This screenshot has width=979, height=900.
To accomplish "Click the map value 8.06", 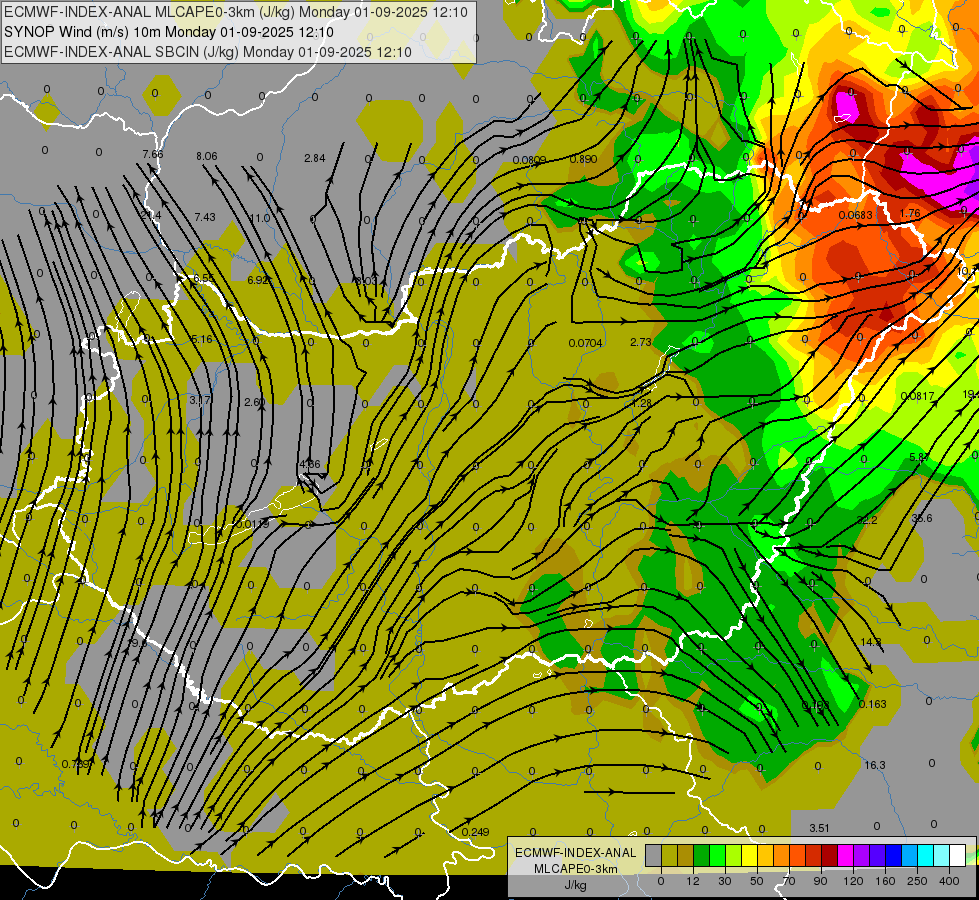I will point(207,156).
